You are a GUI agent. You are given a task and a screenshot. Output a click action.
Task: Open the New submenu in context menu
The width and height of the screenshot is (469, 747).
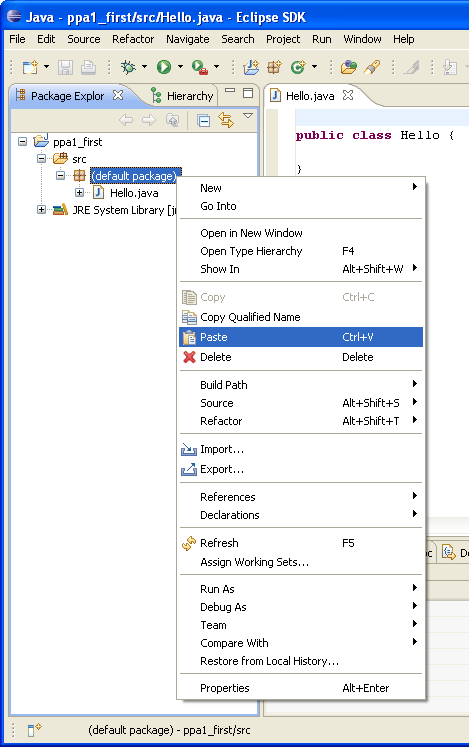coord(301,188)
